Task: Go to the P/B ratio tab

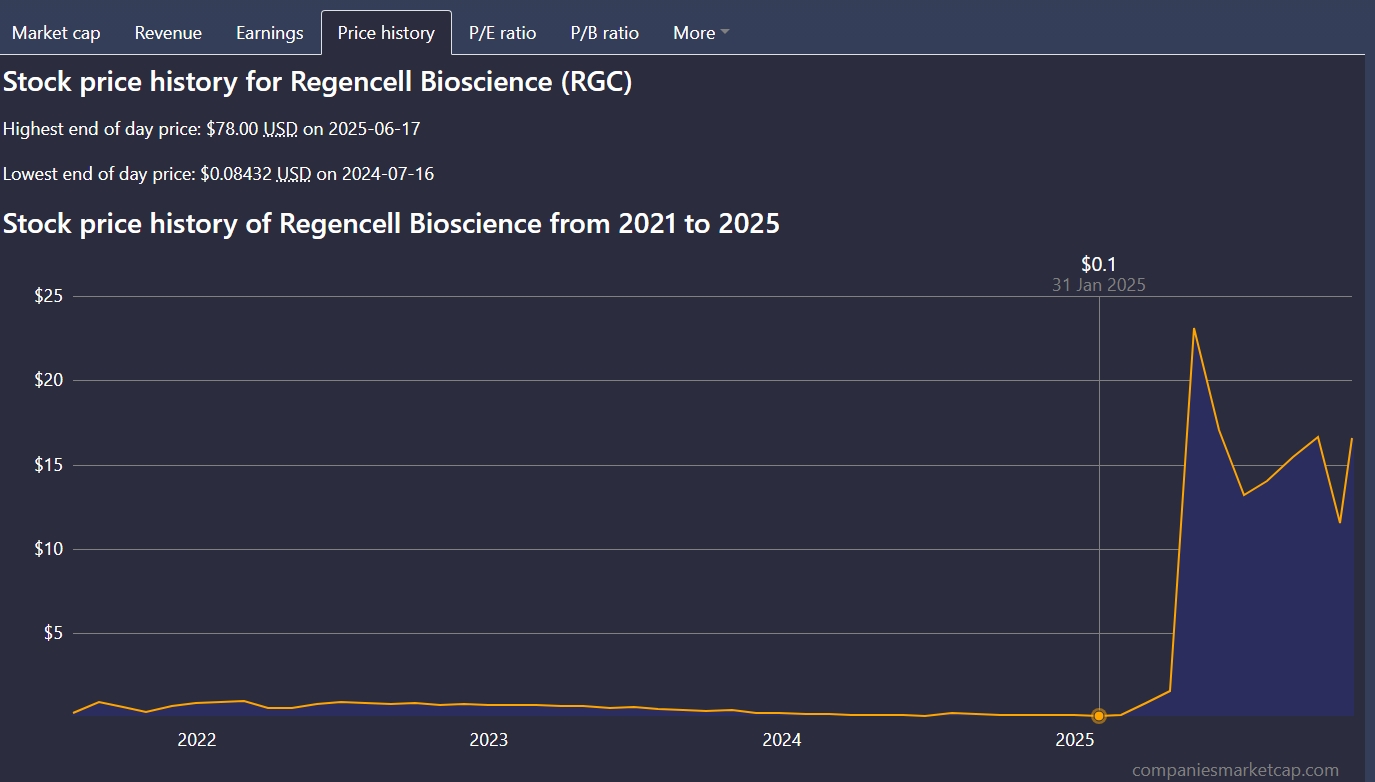Action: [605, 33]
